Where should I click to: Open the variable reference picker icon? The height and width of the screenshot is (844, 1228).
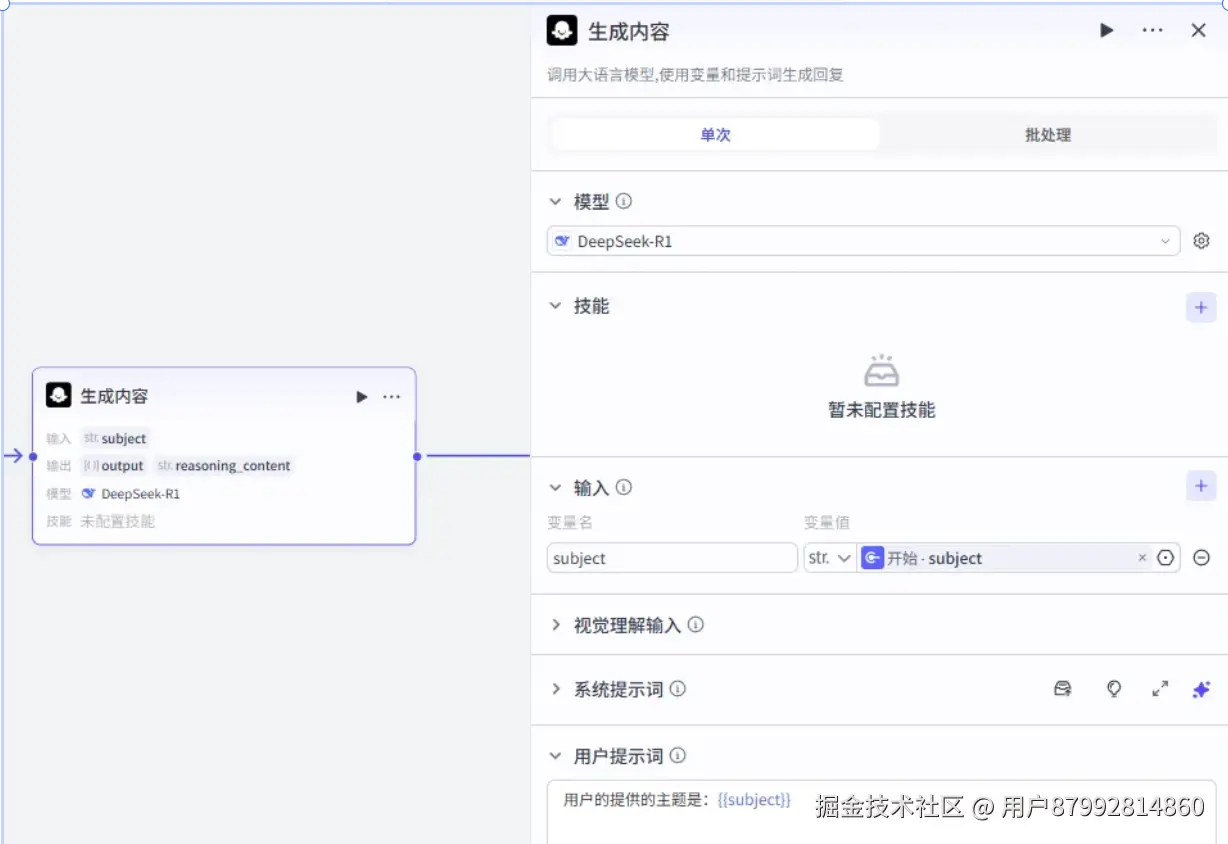coord(1165,558)
